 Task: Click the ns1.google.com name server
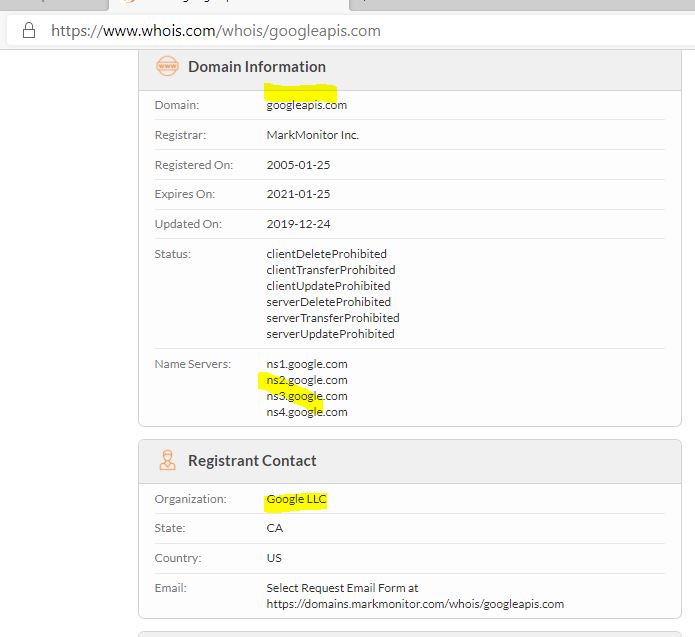(x=306, y=364)
